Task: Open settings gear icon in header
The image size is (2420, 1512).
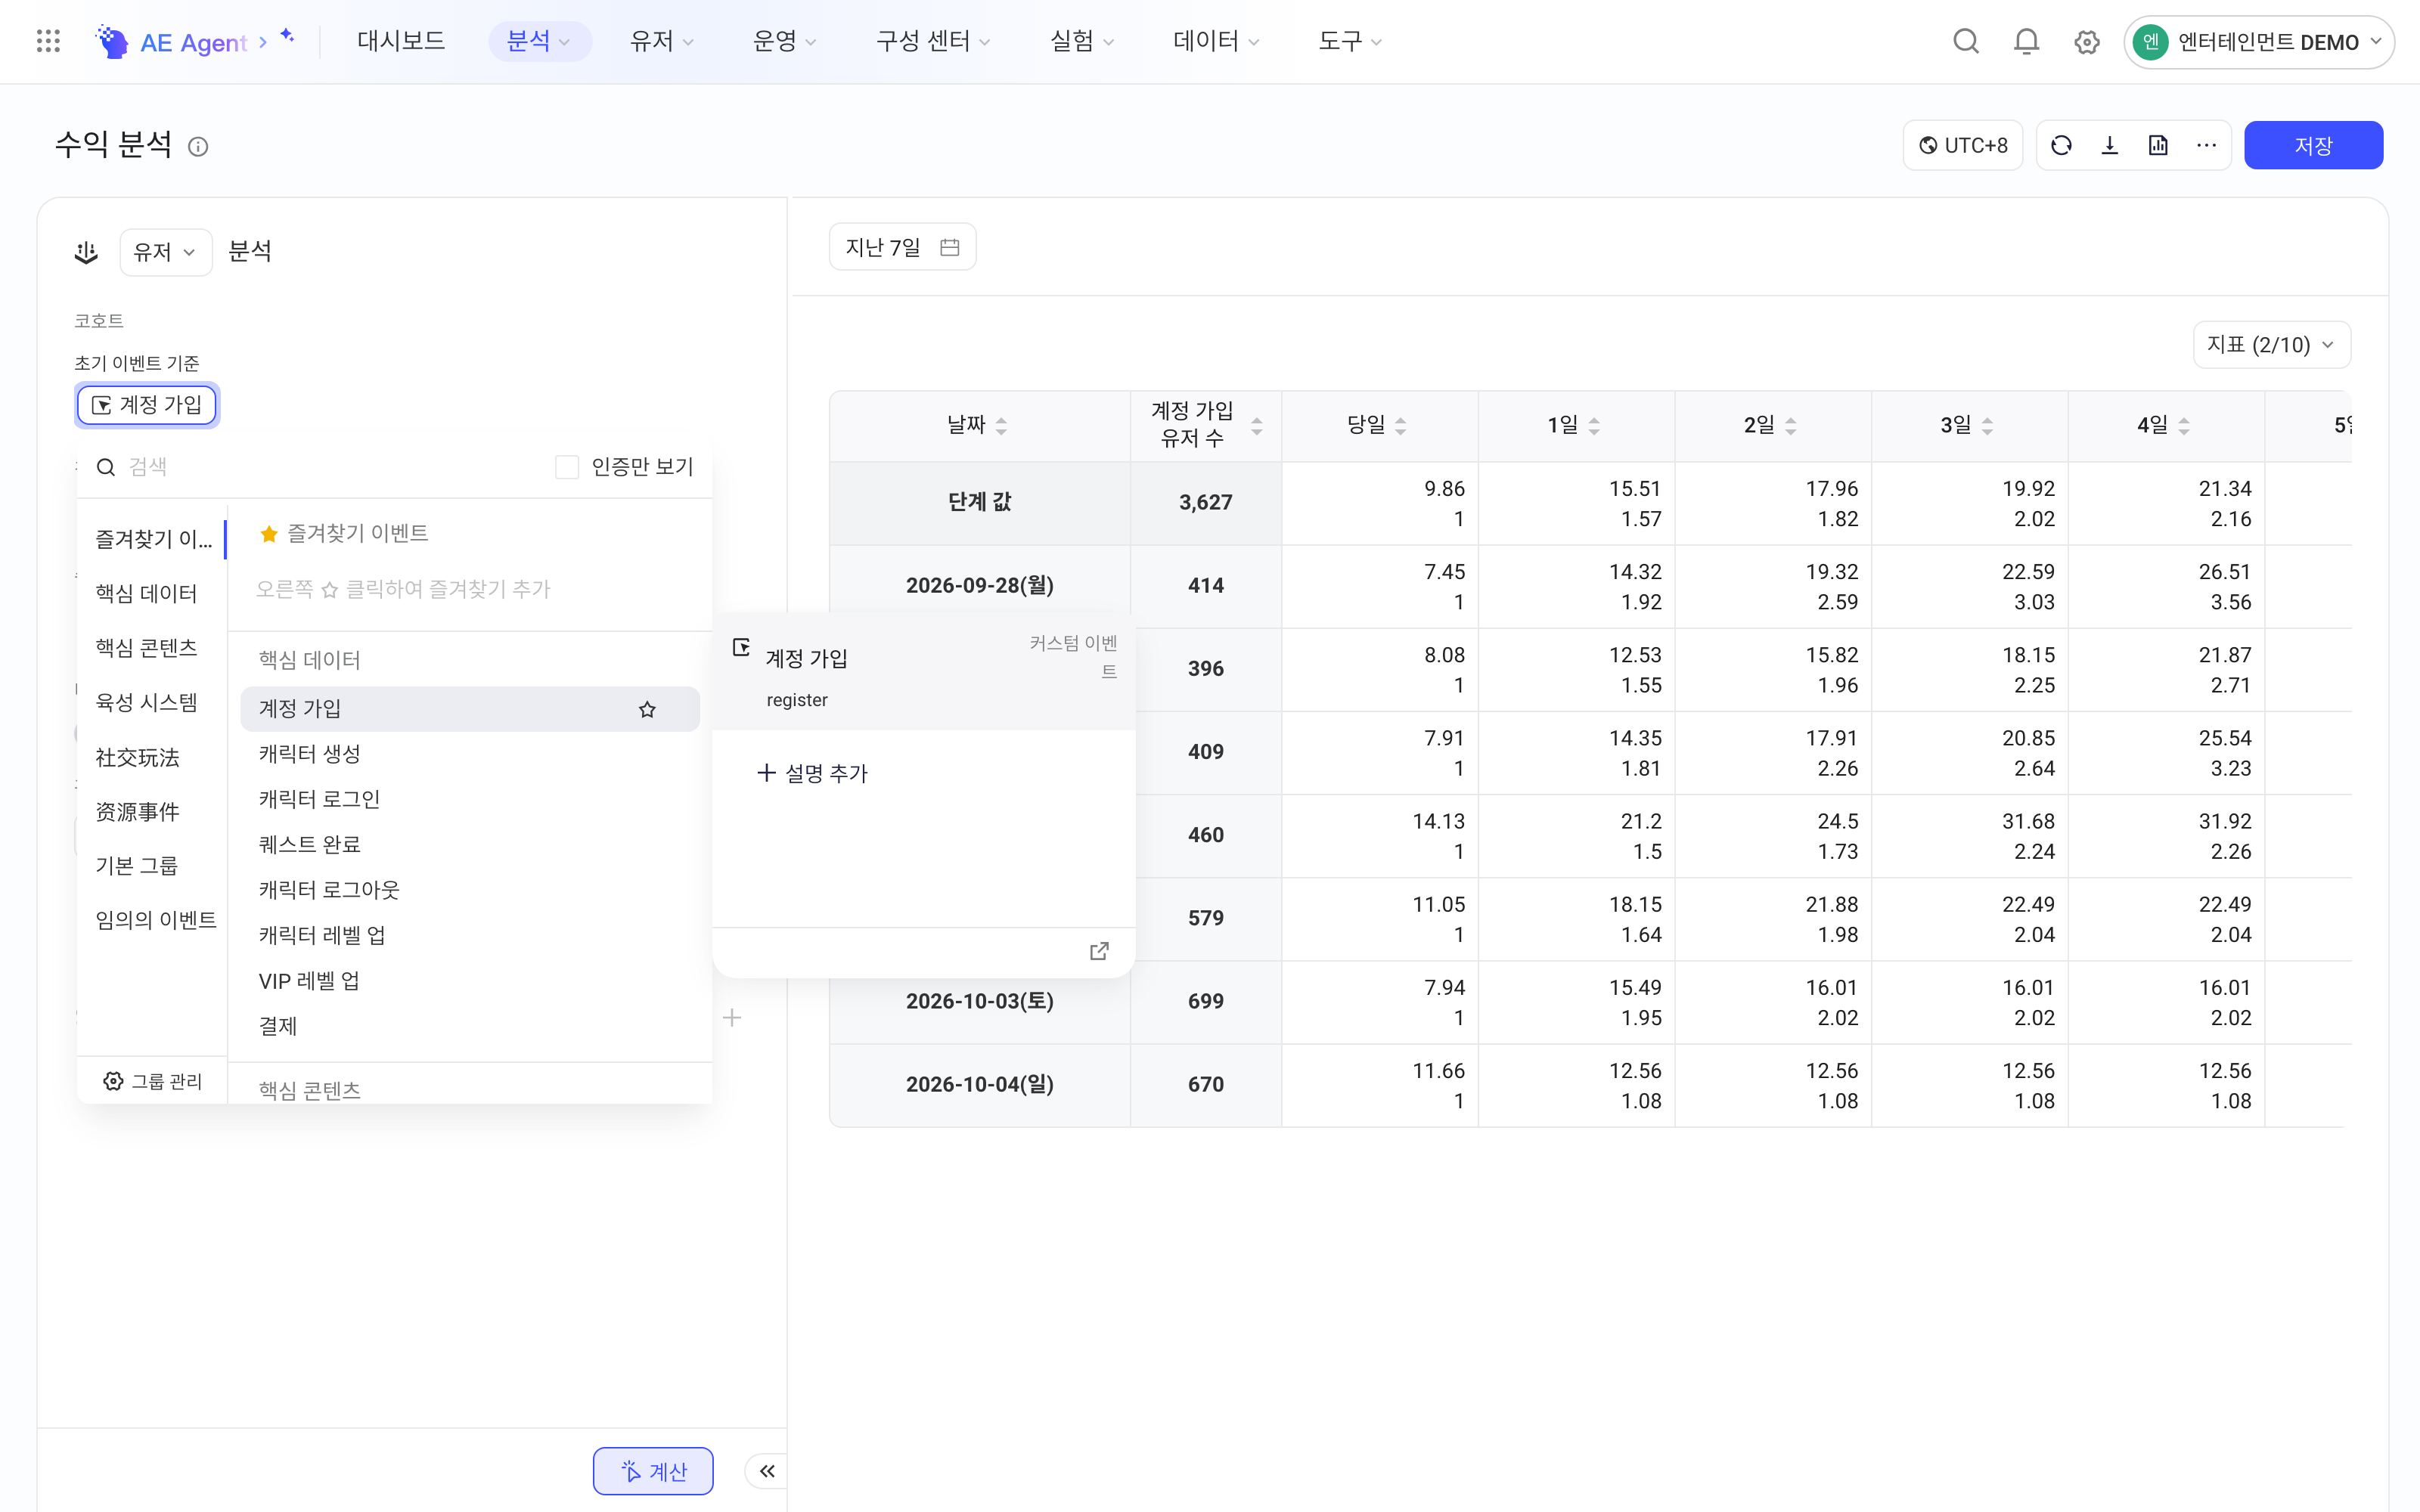Action: 2086,42
